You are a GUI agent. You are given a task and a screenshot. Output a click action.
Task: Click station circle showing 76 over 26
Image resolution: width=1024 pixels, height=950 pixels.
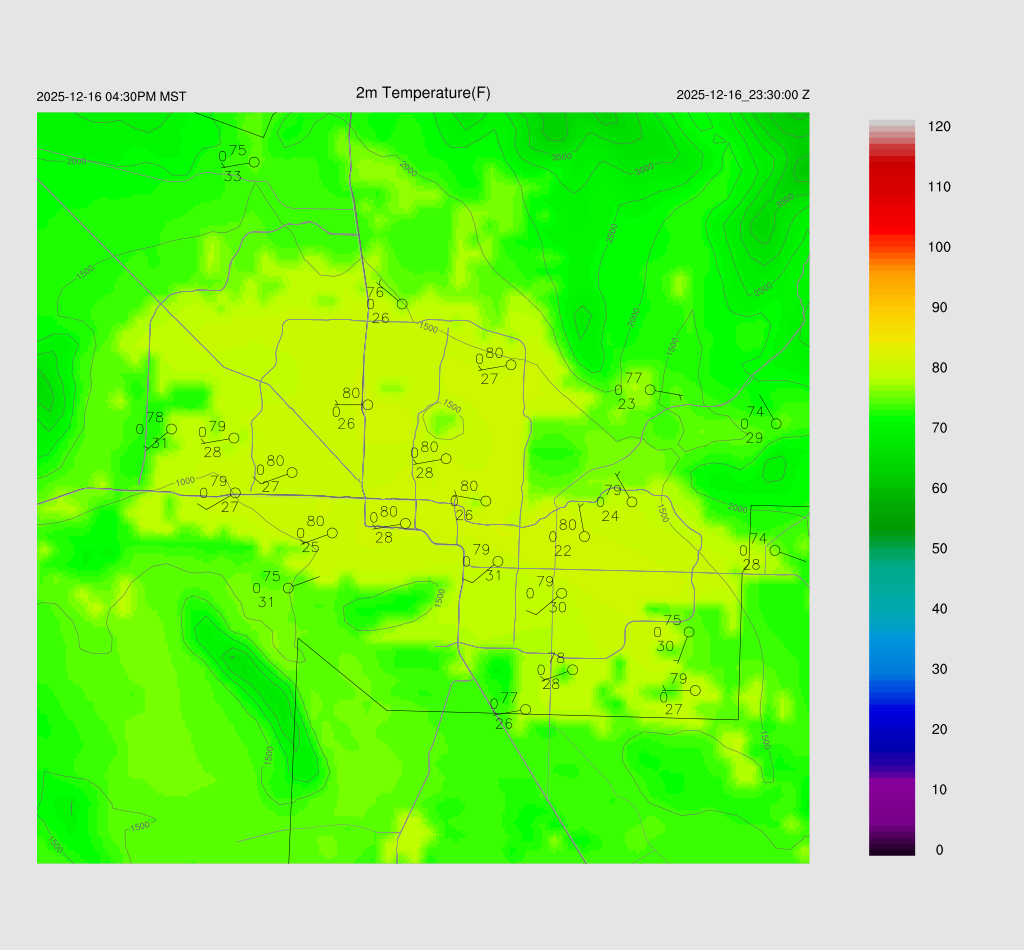[x=402, y=304]
